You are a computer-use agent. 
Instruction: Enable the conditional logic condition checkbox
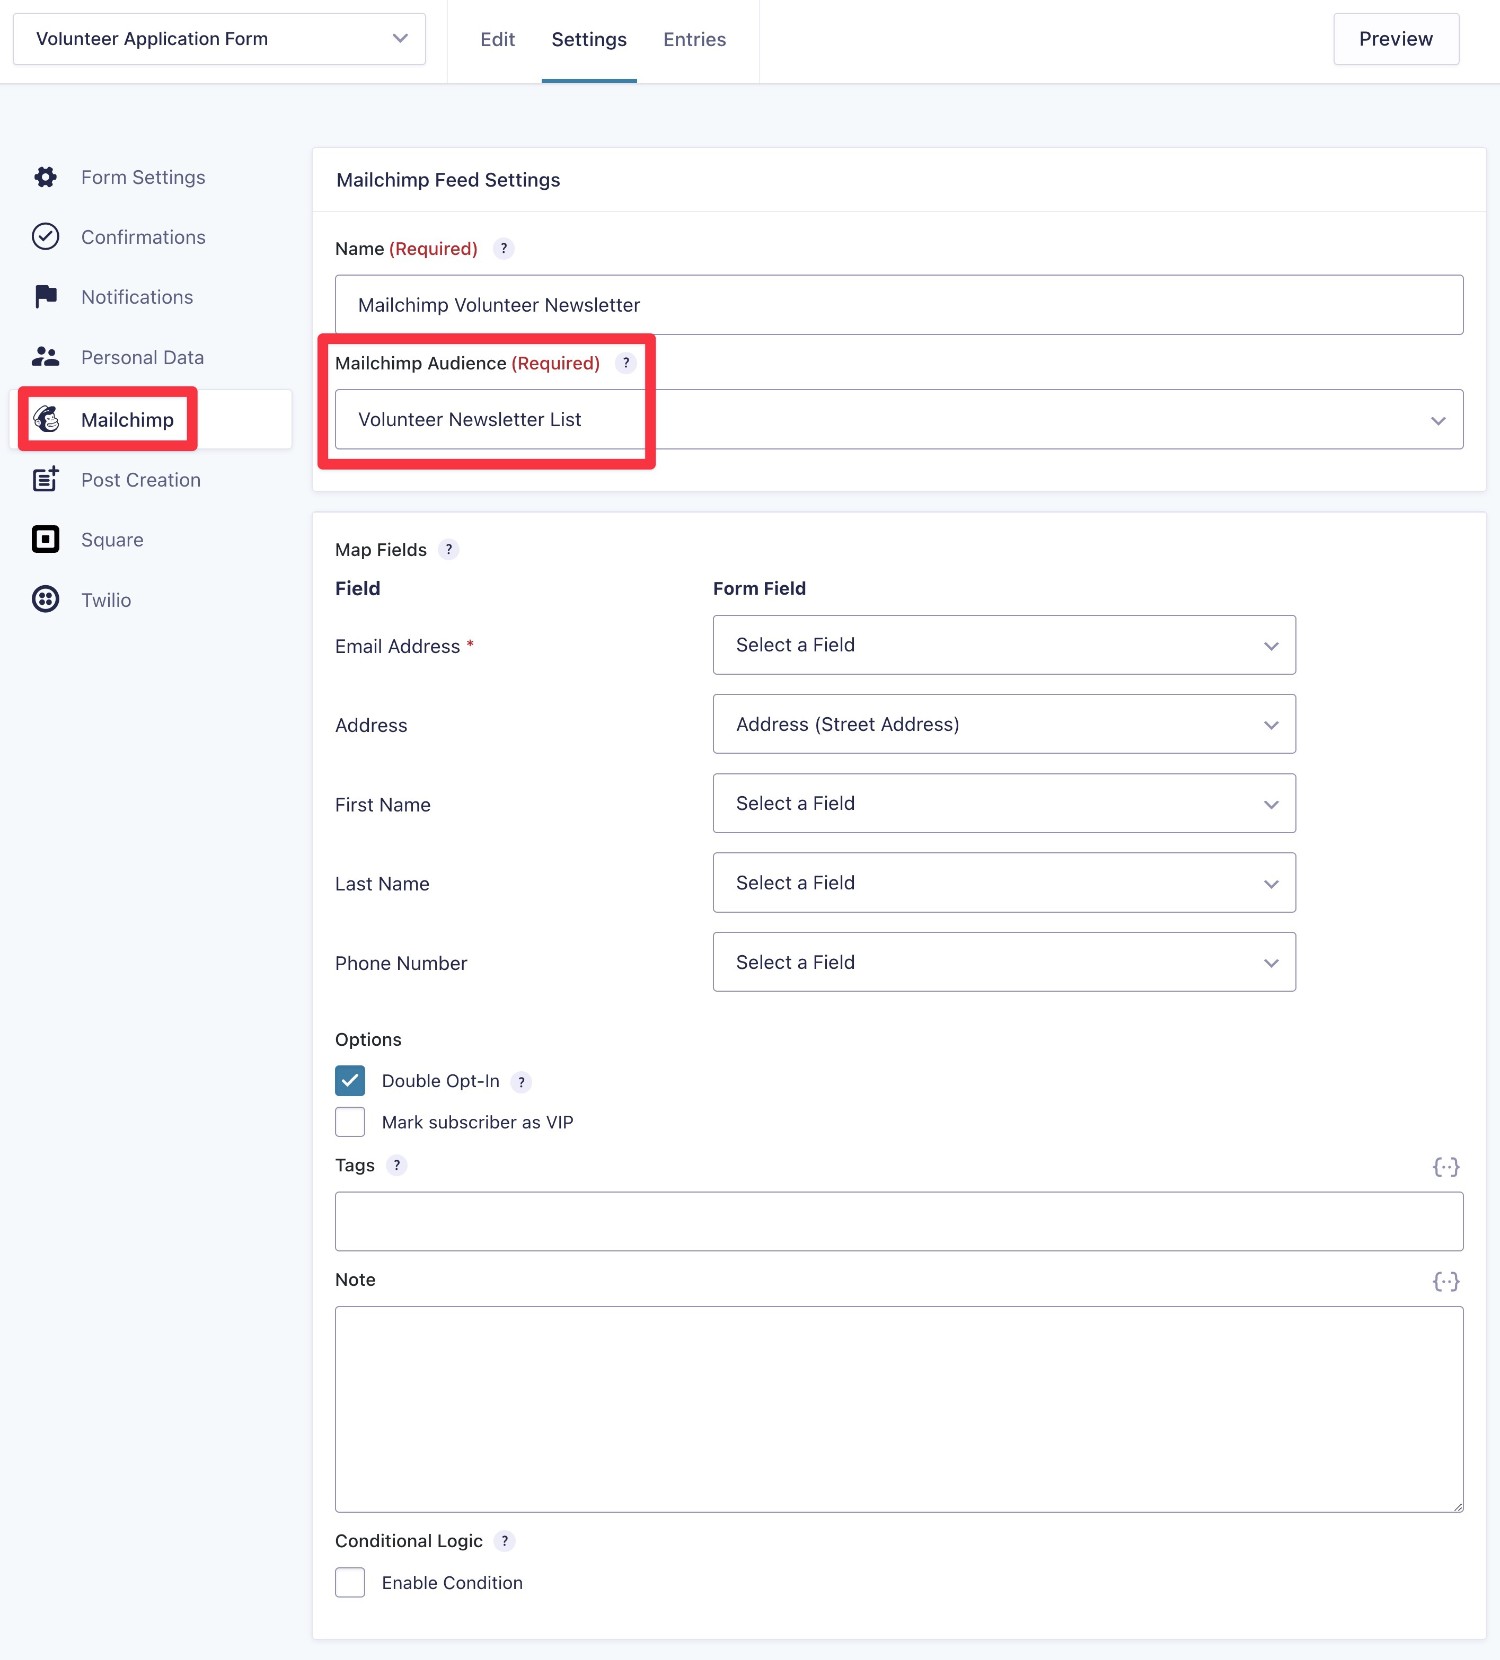coord(350,1582)
